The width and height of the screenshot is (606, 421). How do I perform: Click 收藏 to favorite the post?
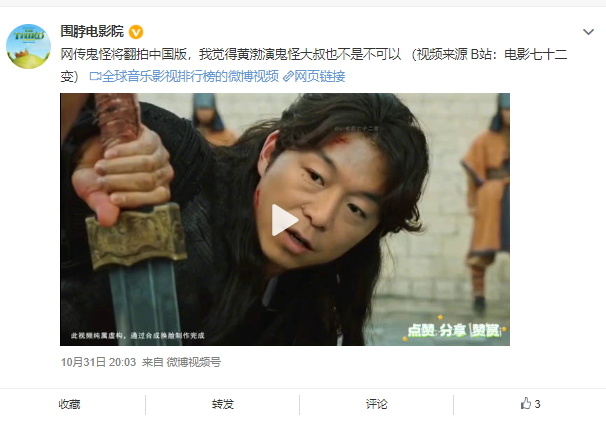70,404
